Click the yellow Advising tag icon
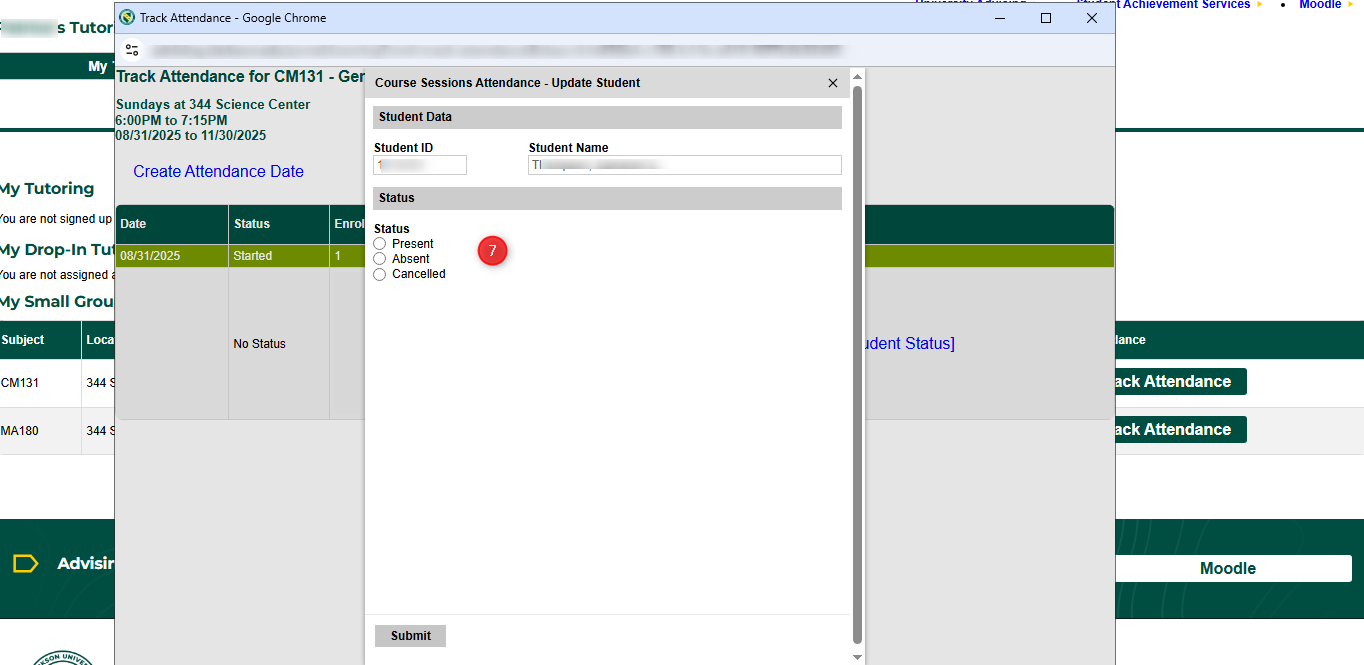1364x665 pixels. (x=25, y=564)
